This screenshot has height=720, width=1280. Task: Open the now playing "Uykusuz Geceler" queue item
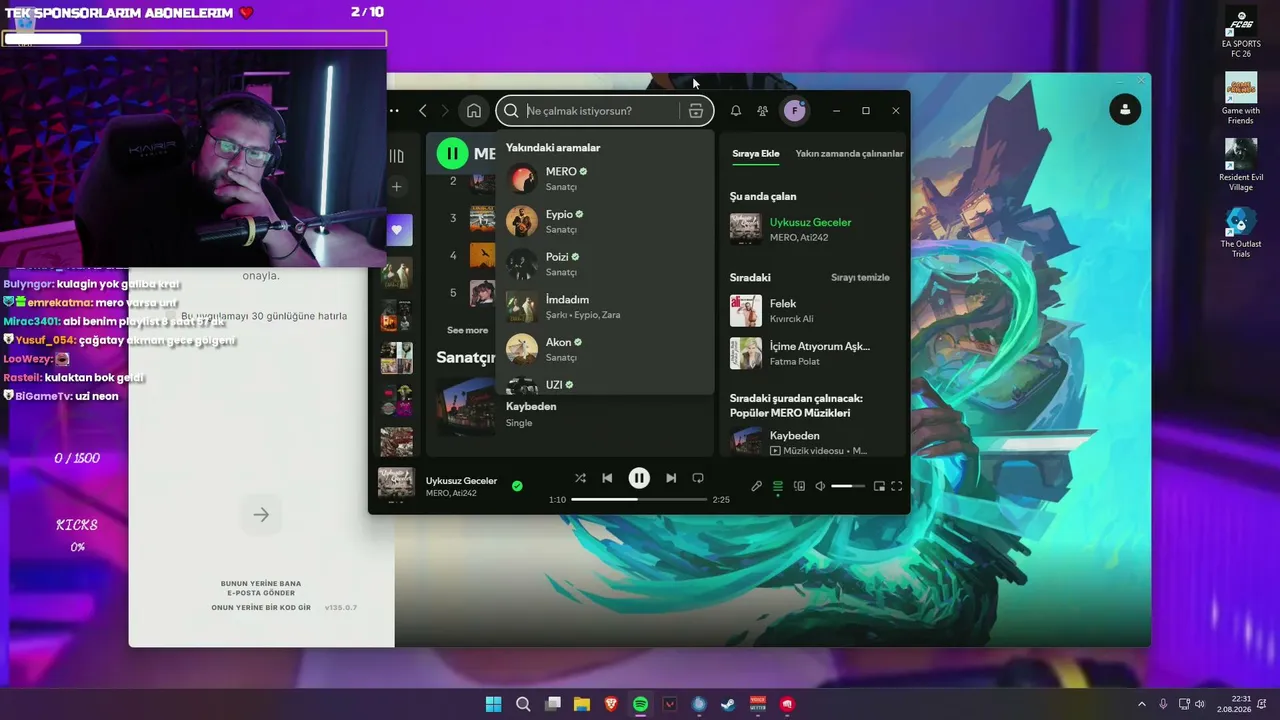pyautogui.click(x=814, y=229)
